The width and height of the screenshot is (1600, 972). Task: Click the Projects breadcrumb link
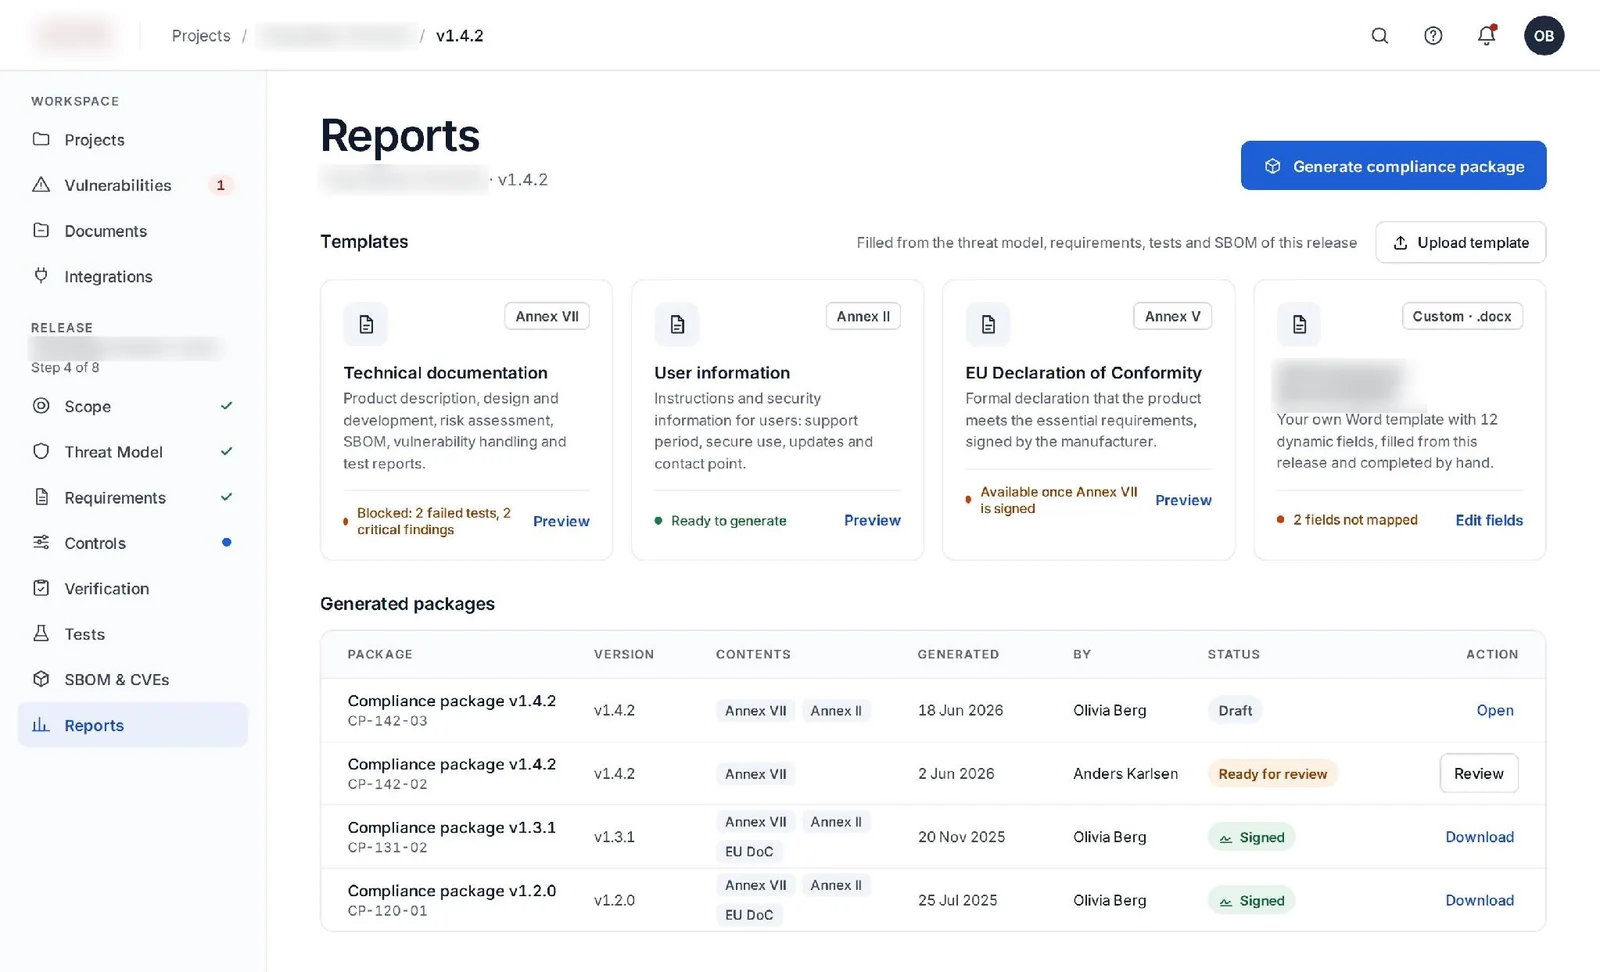pos(201,36)
